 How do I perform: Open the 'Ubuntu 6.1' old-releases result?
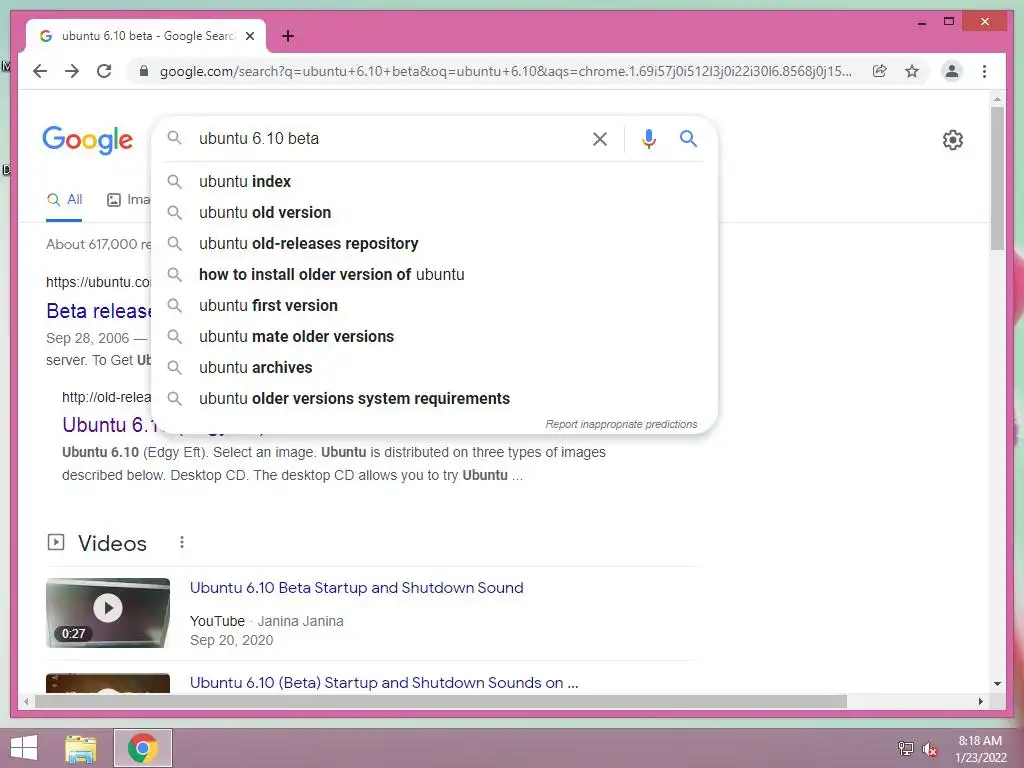110,425
